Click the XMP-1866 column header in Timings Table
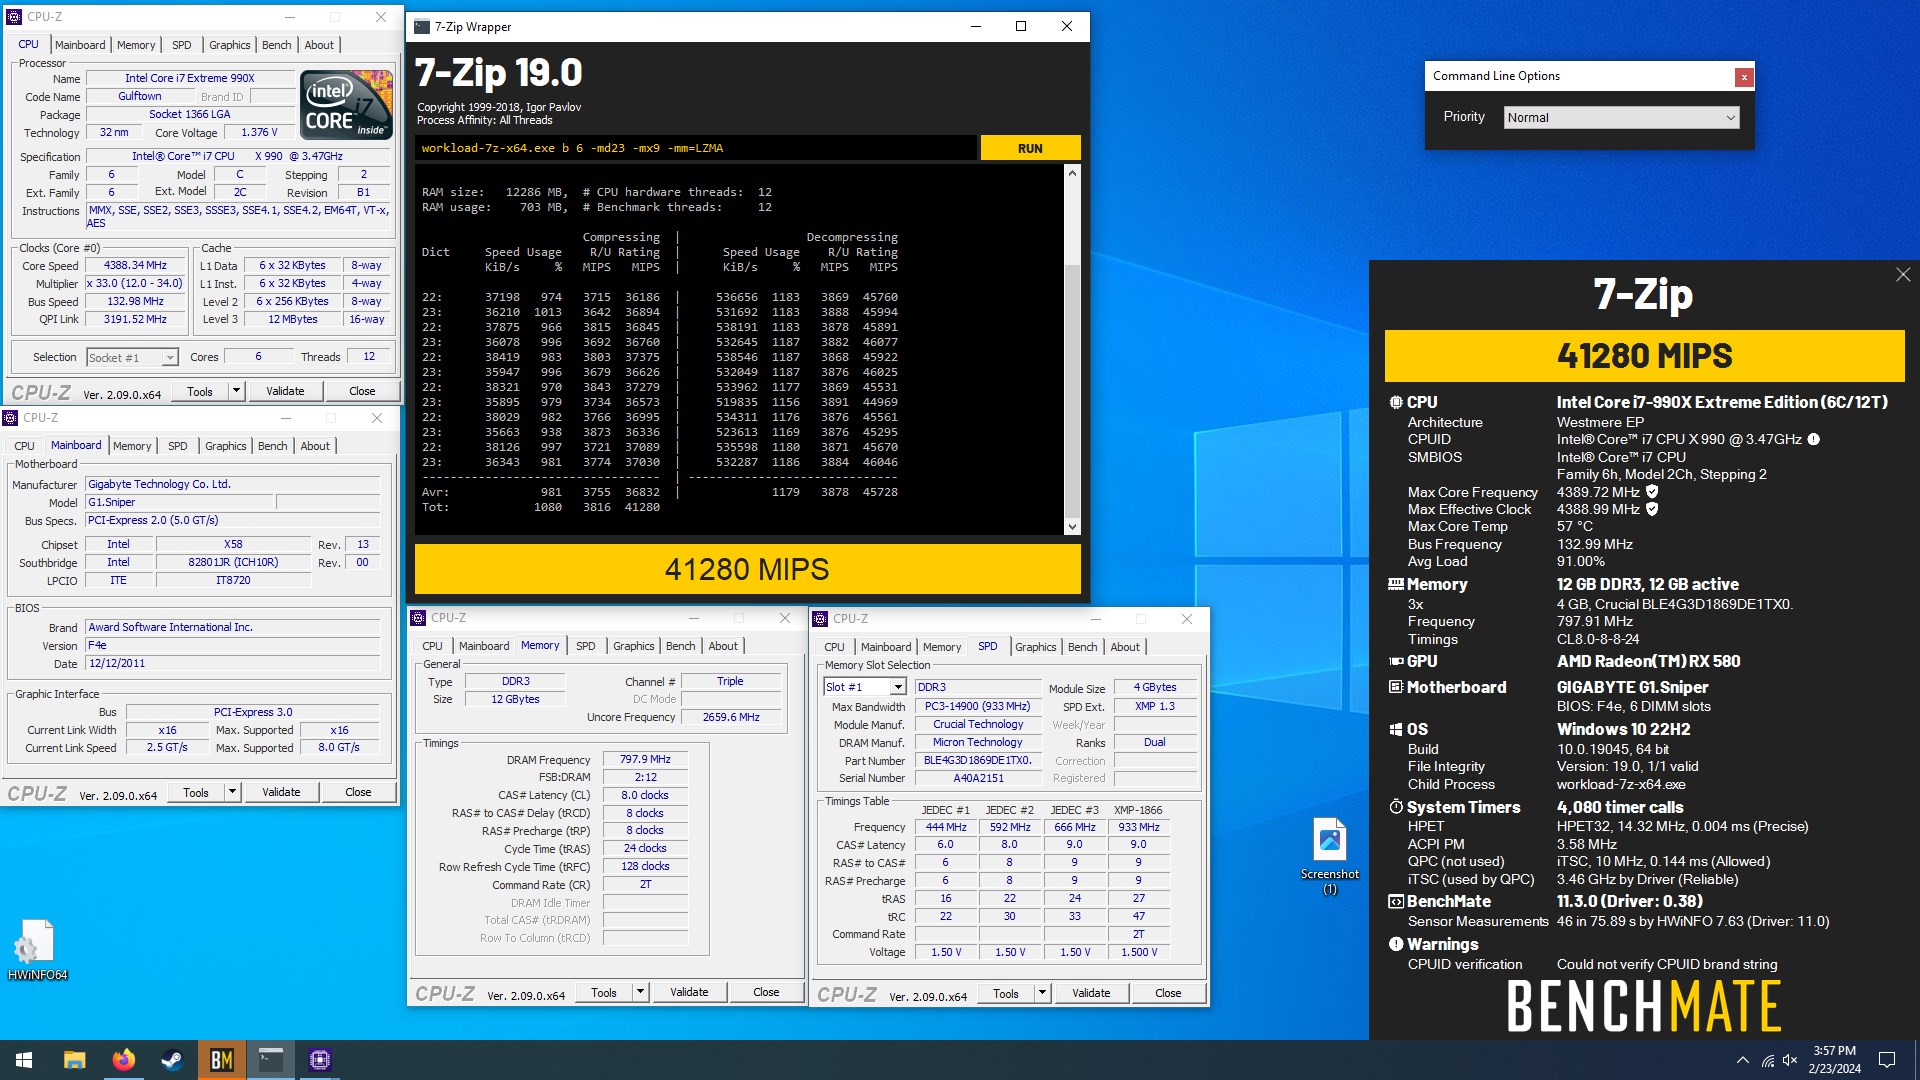 pos(1138,810)
